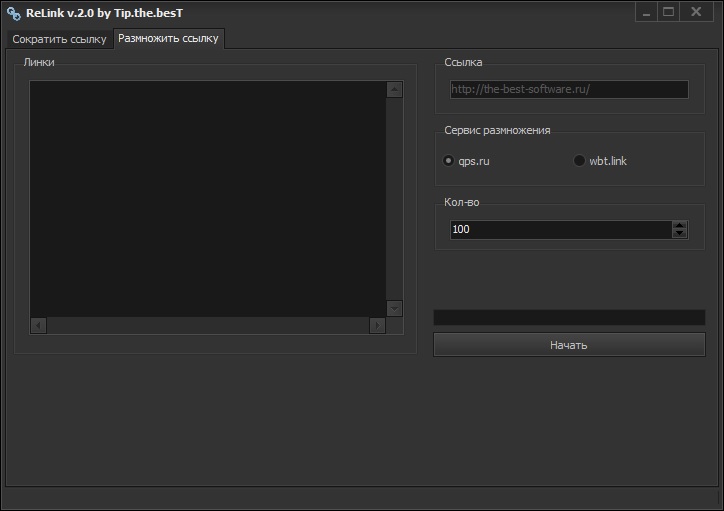Viewport: 724px width, 511px height.
Task: Click the progress bar above Начать
Action: click(x=568, y=317)
